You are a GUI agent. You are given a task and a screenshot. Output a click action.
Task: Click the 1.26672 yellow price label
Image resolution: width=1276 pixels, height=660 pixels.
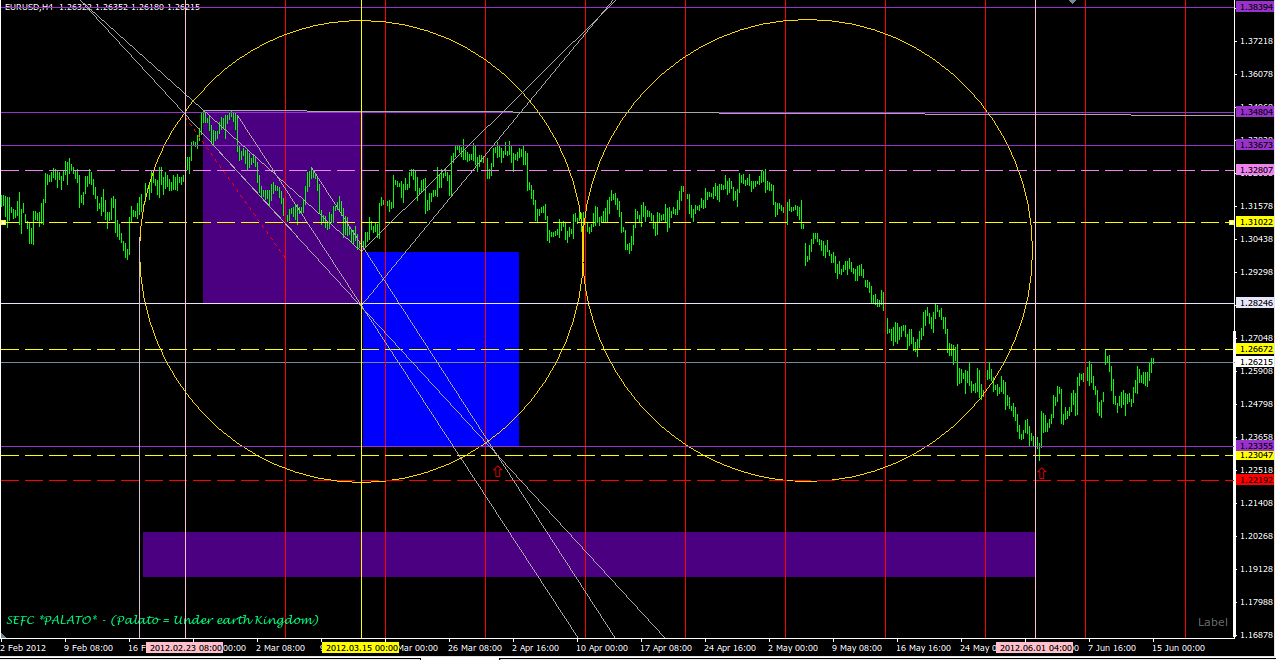(1254, 349)
